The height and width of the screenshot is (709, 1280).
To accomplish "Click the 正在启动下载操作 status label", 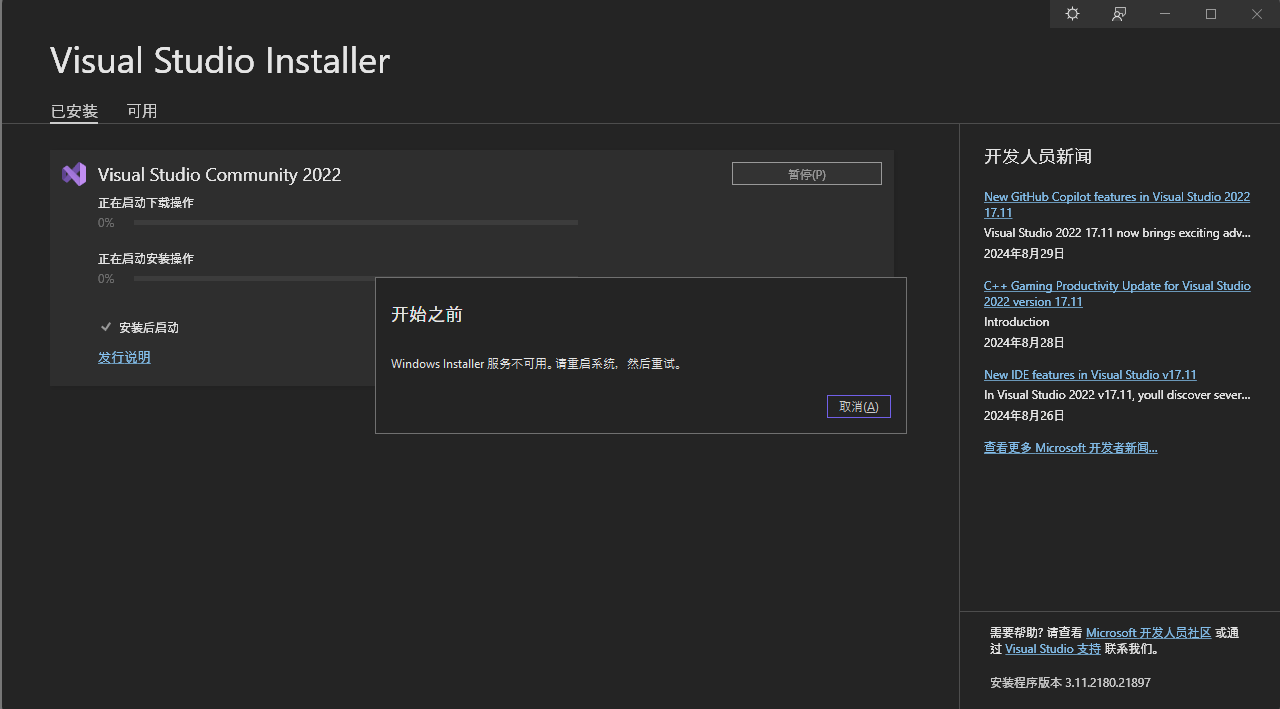I will coord(146,203).
